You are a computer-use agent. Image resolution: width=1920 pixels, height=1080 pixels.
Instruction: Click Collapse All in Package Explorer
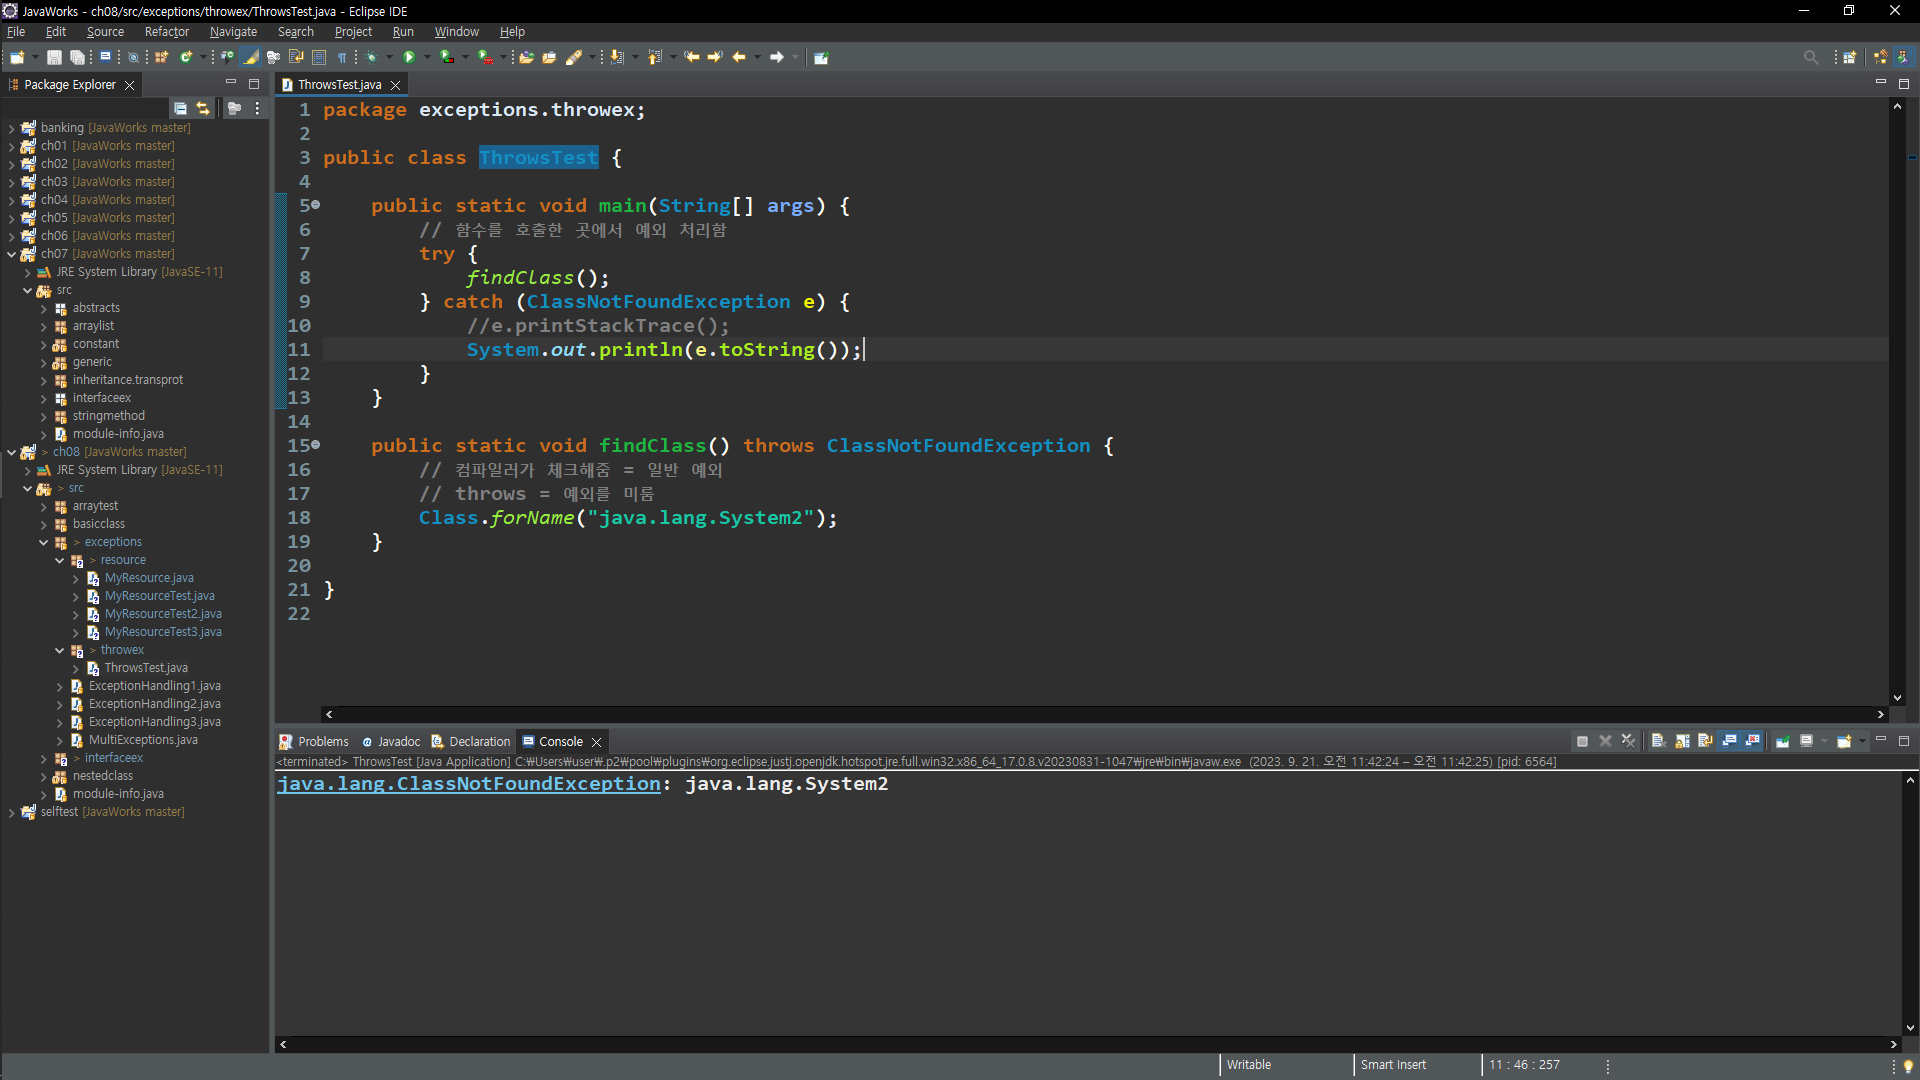(180, 108)
